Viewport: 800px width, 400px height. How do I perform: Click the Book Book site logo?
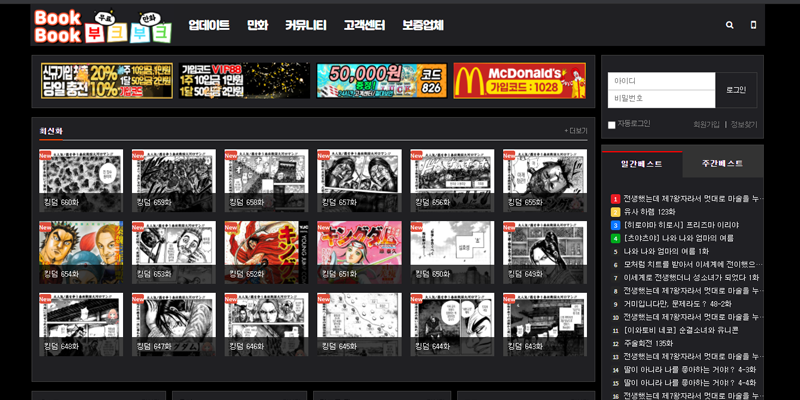tap(103, 26)
